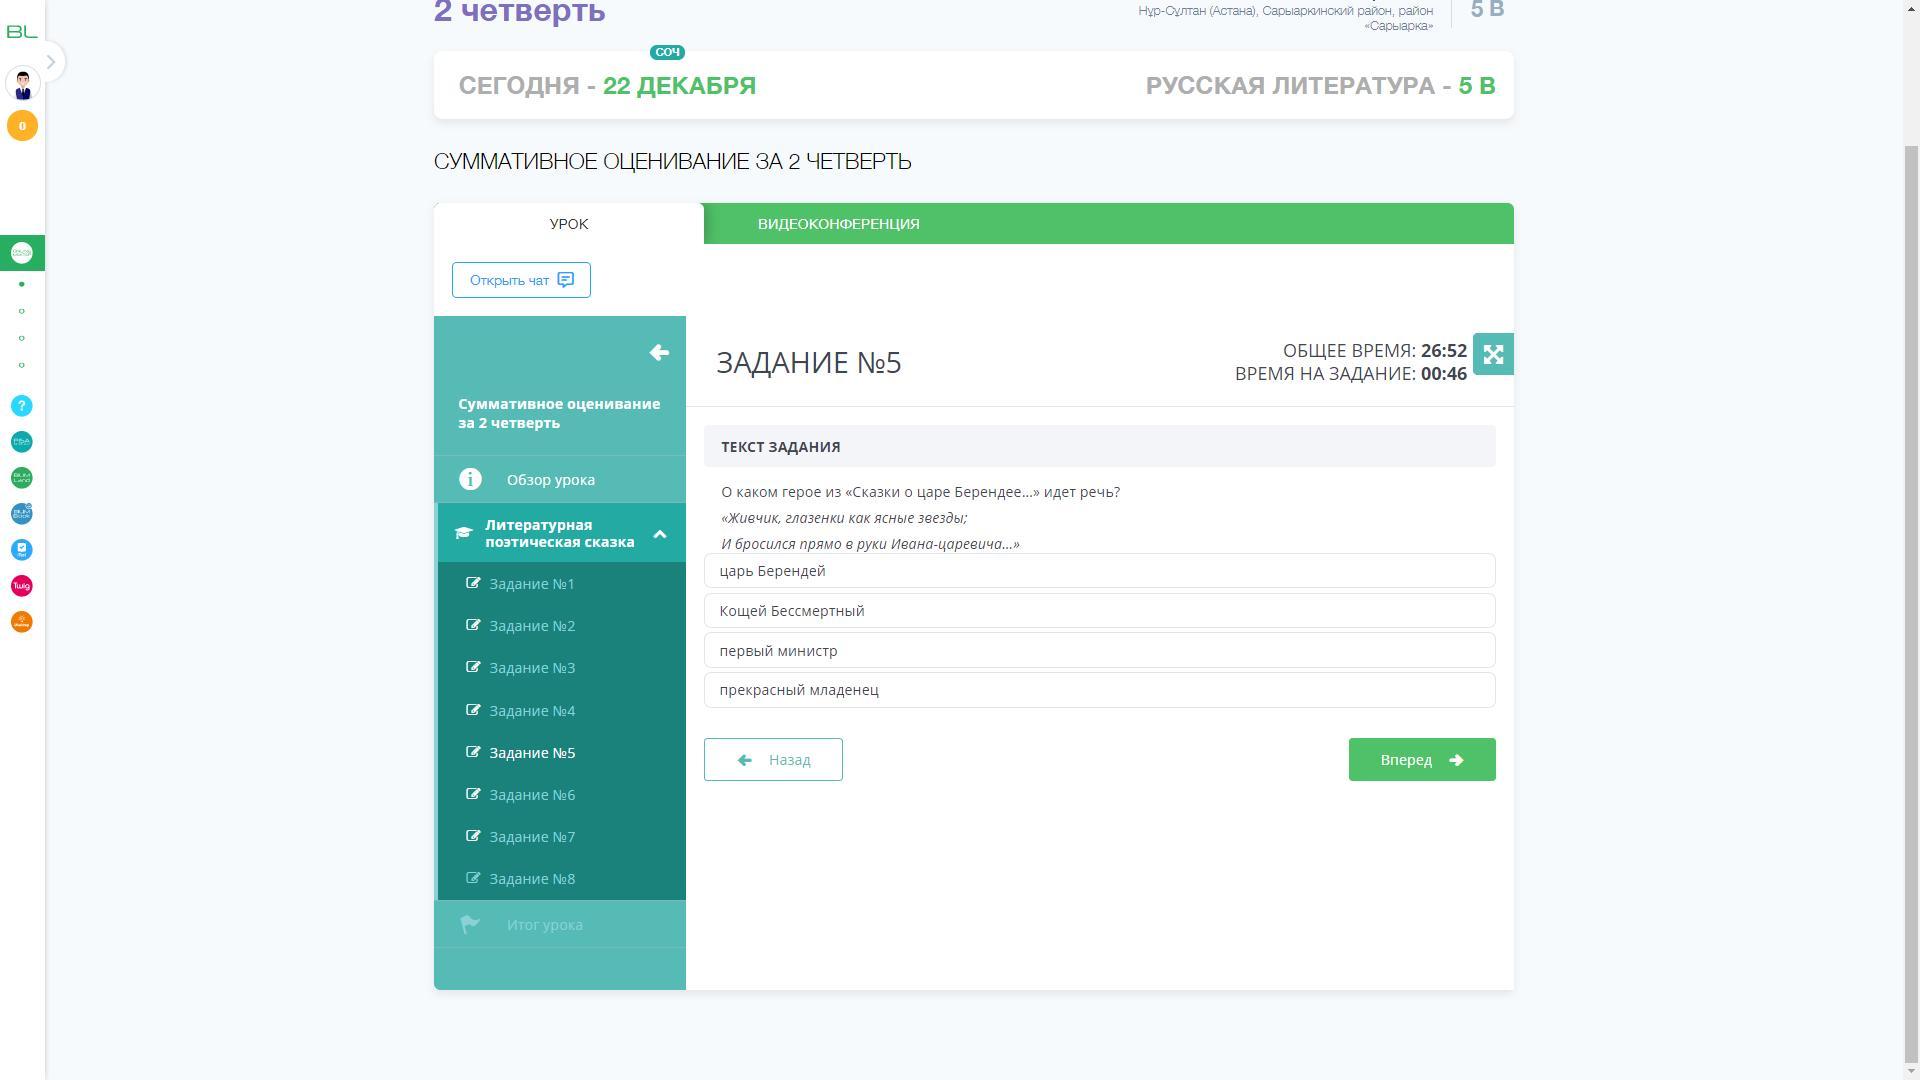
Task: Select answer 'царь Берендей'
Action: 1099,571
